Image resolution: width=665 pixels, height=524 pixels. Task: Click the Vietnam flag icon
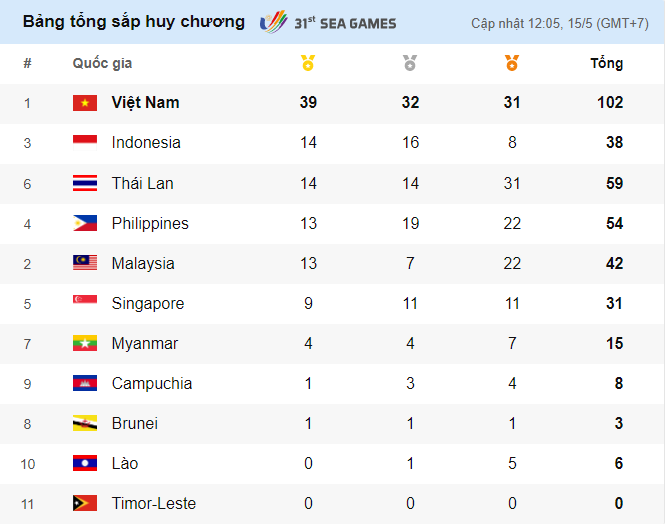pyautogui.click(x=85, y=103)
